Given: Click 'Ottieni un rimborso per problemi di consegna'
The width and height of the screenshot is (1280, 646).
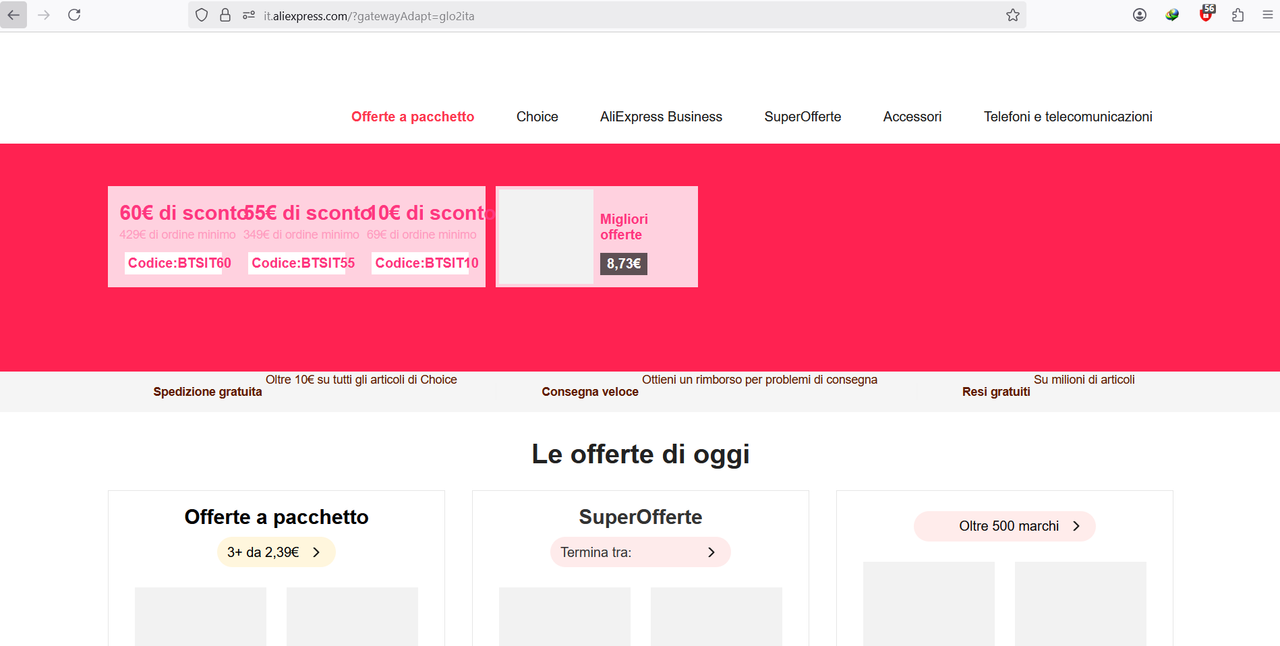Looking at the screenshot, I should (x=760, y=380).
